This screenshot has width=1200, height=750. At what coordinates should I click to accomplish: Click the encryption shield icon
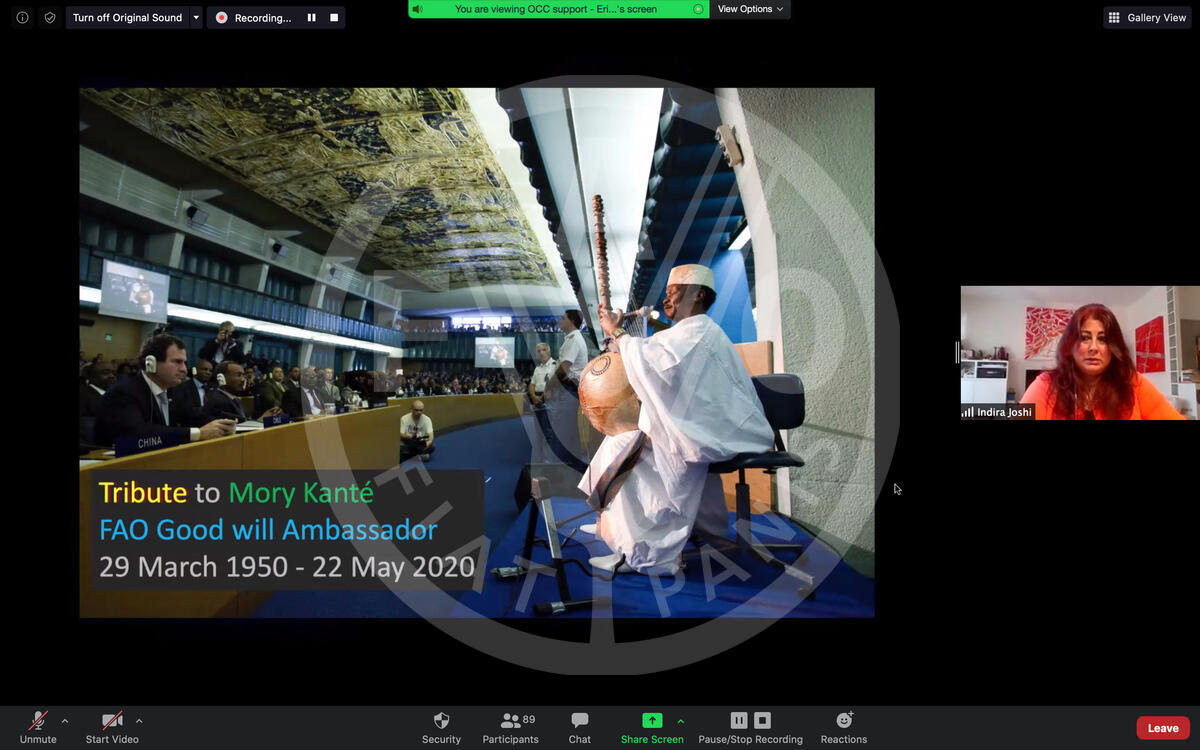click(x=50, y=18)
